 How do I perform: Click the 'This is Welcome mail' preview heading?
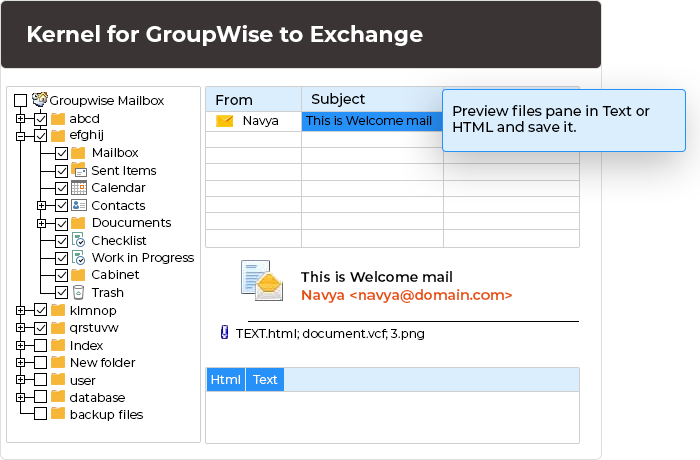tap(376, 277)
